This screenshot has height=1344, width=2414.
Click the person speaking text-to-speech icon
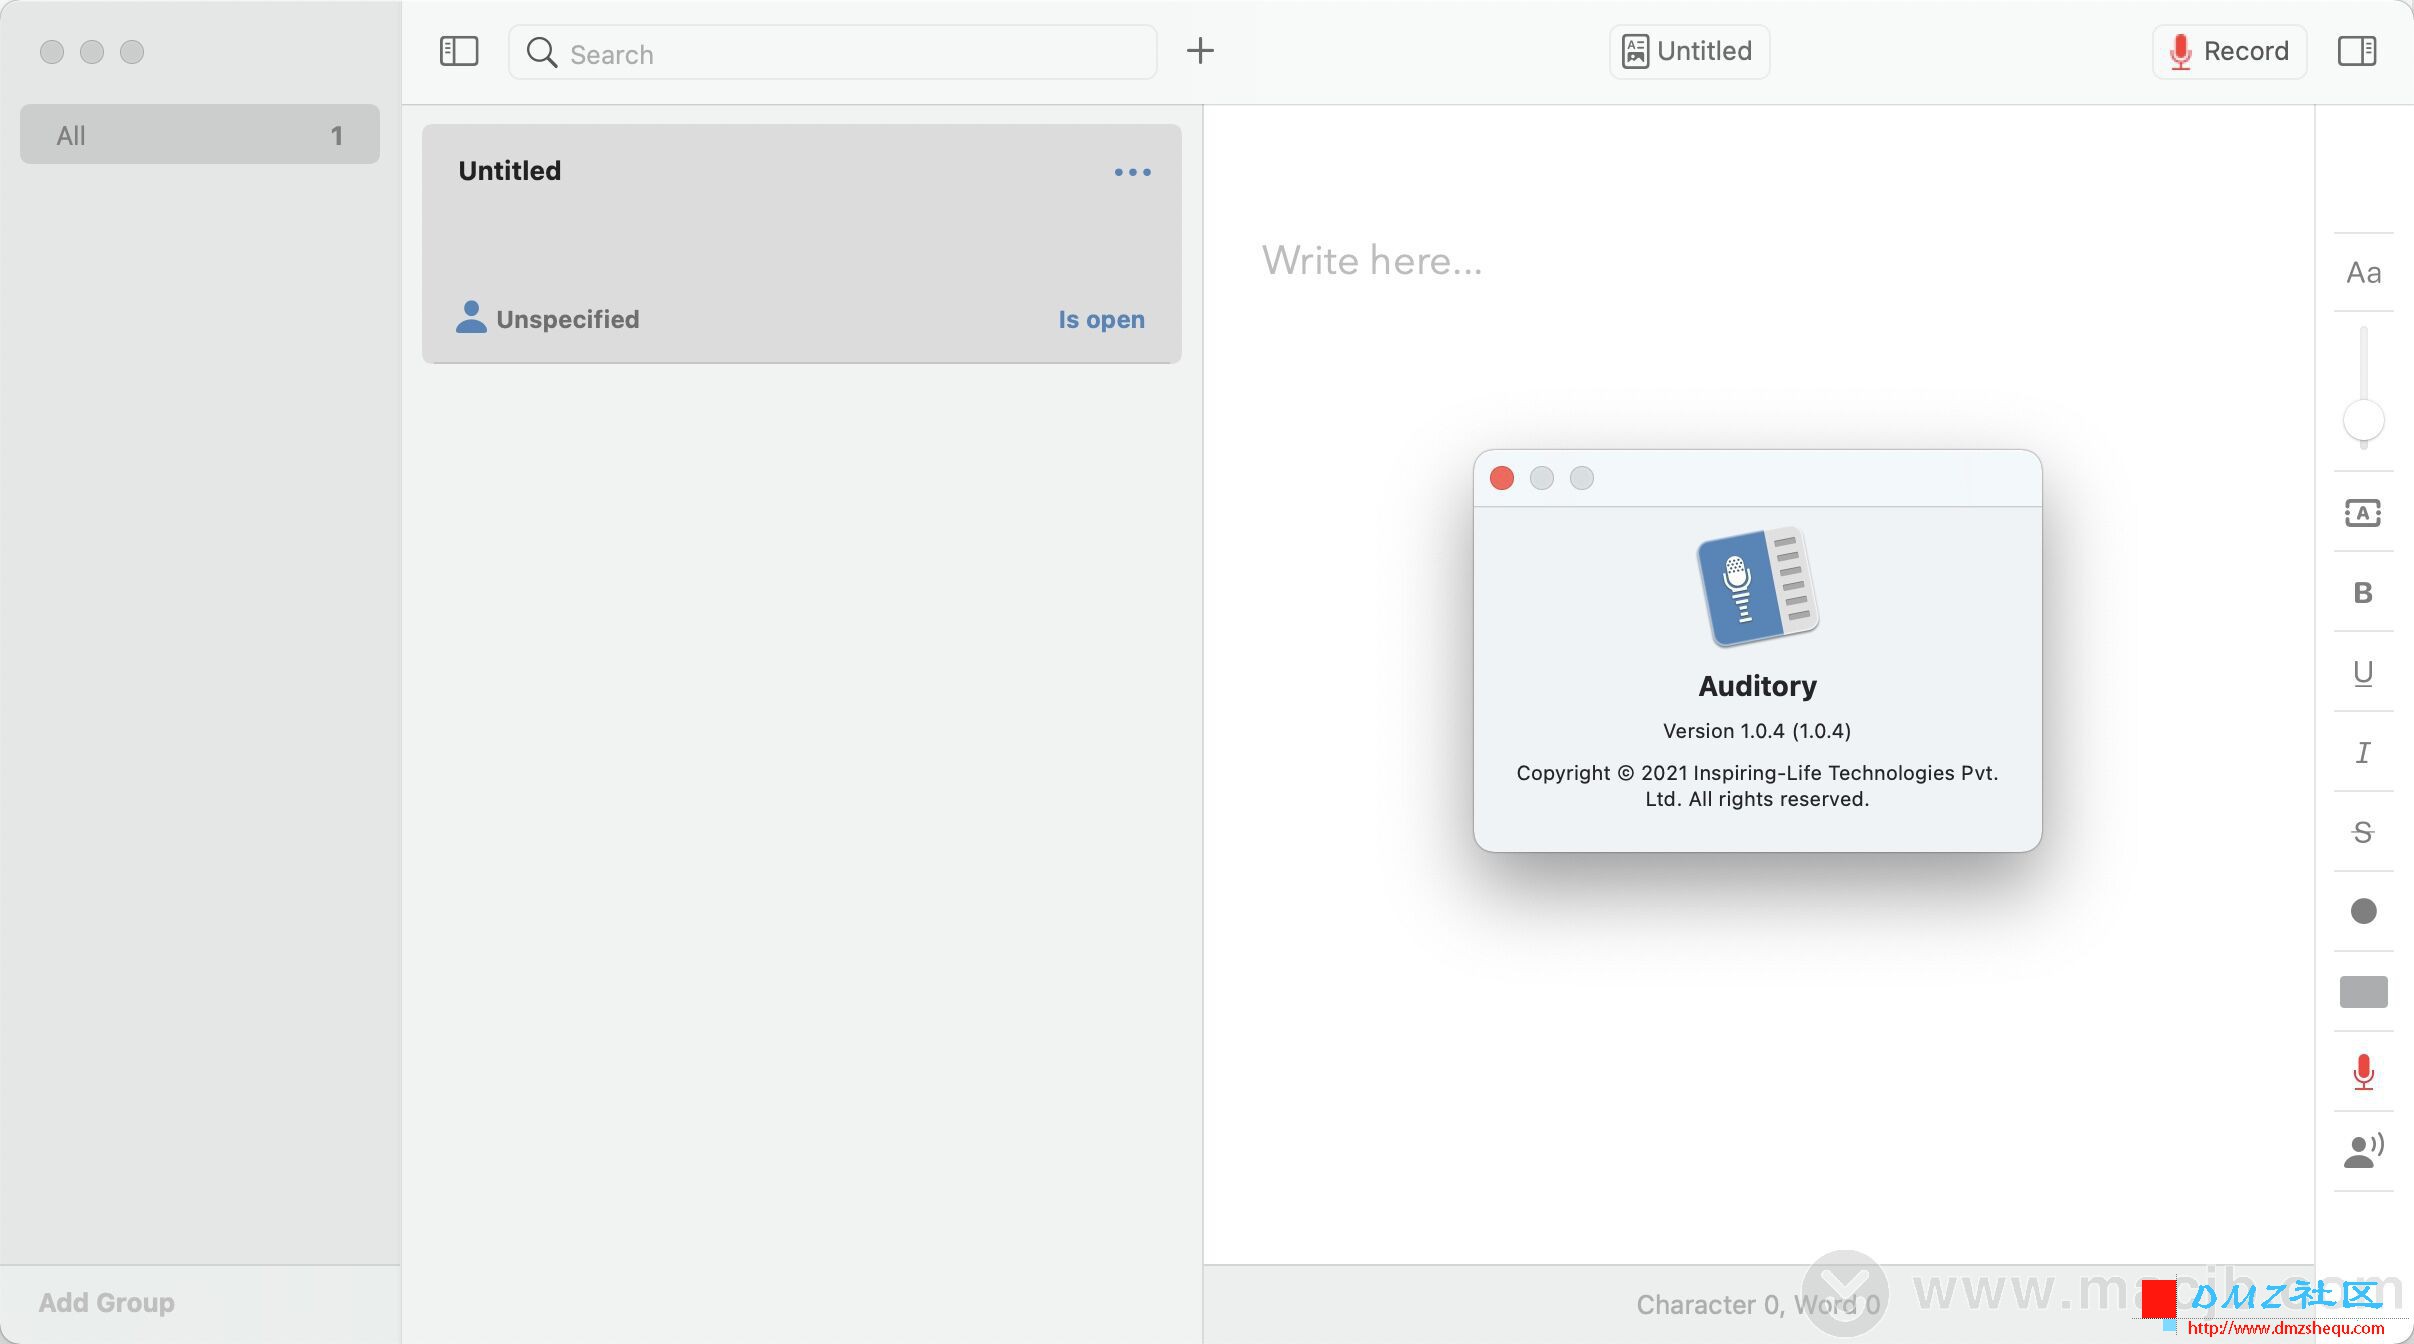click(x=2363, y=1151)
